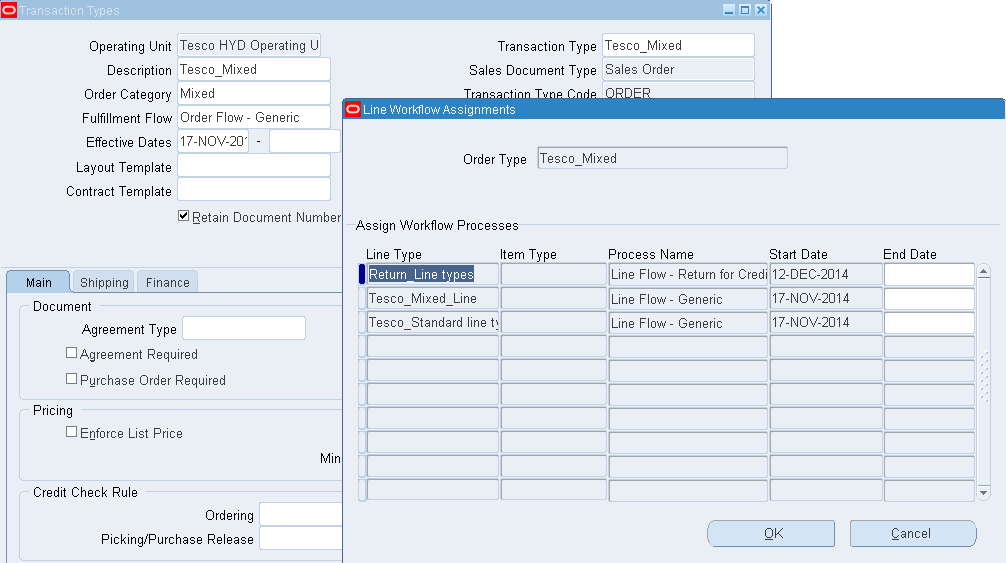Select the Tesco_Mixed_Line line type cell
Screen dimensions: 1006x563
coord(432,299)
